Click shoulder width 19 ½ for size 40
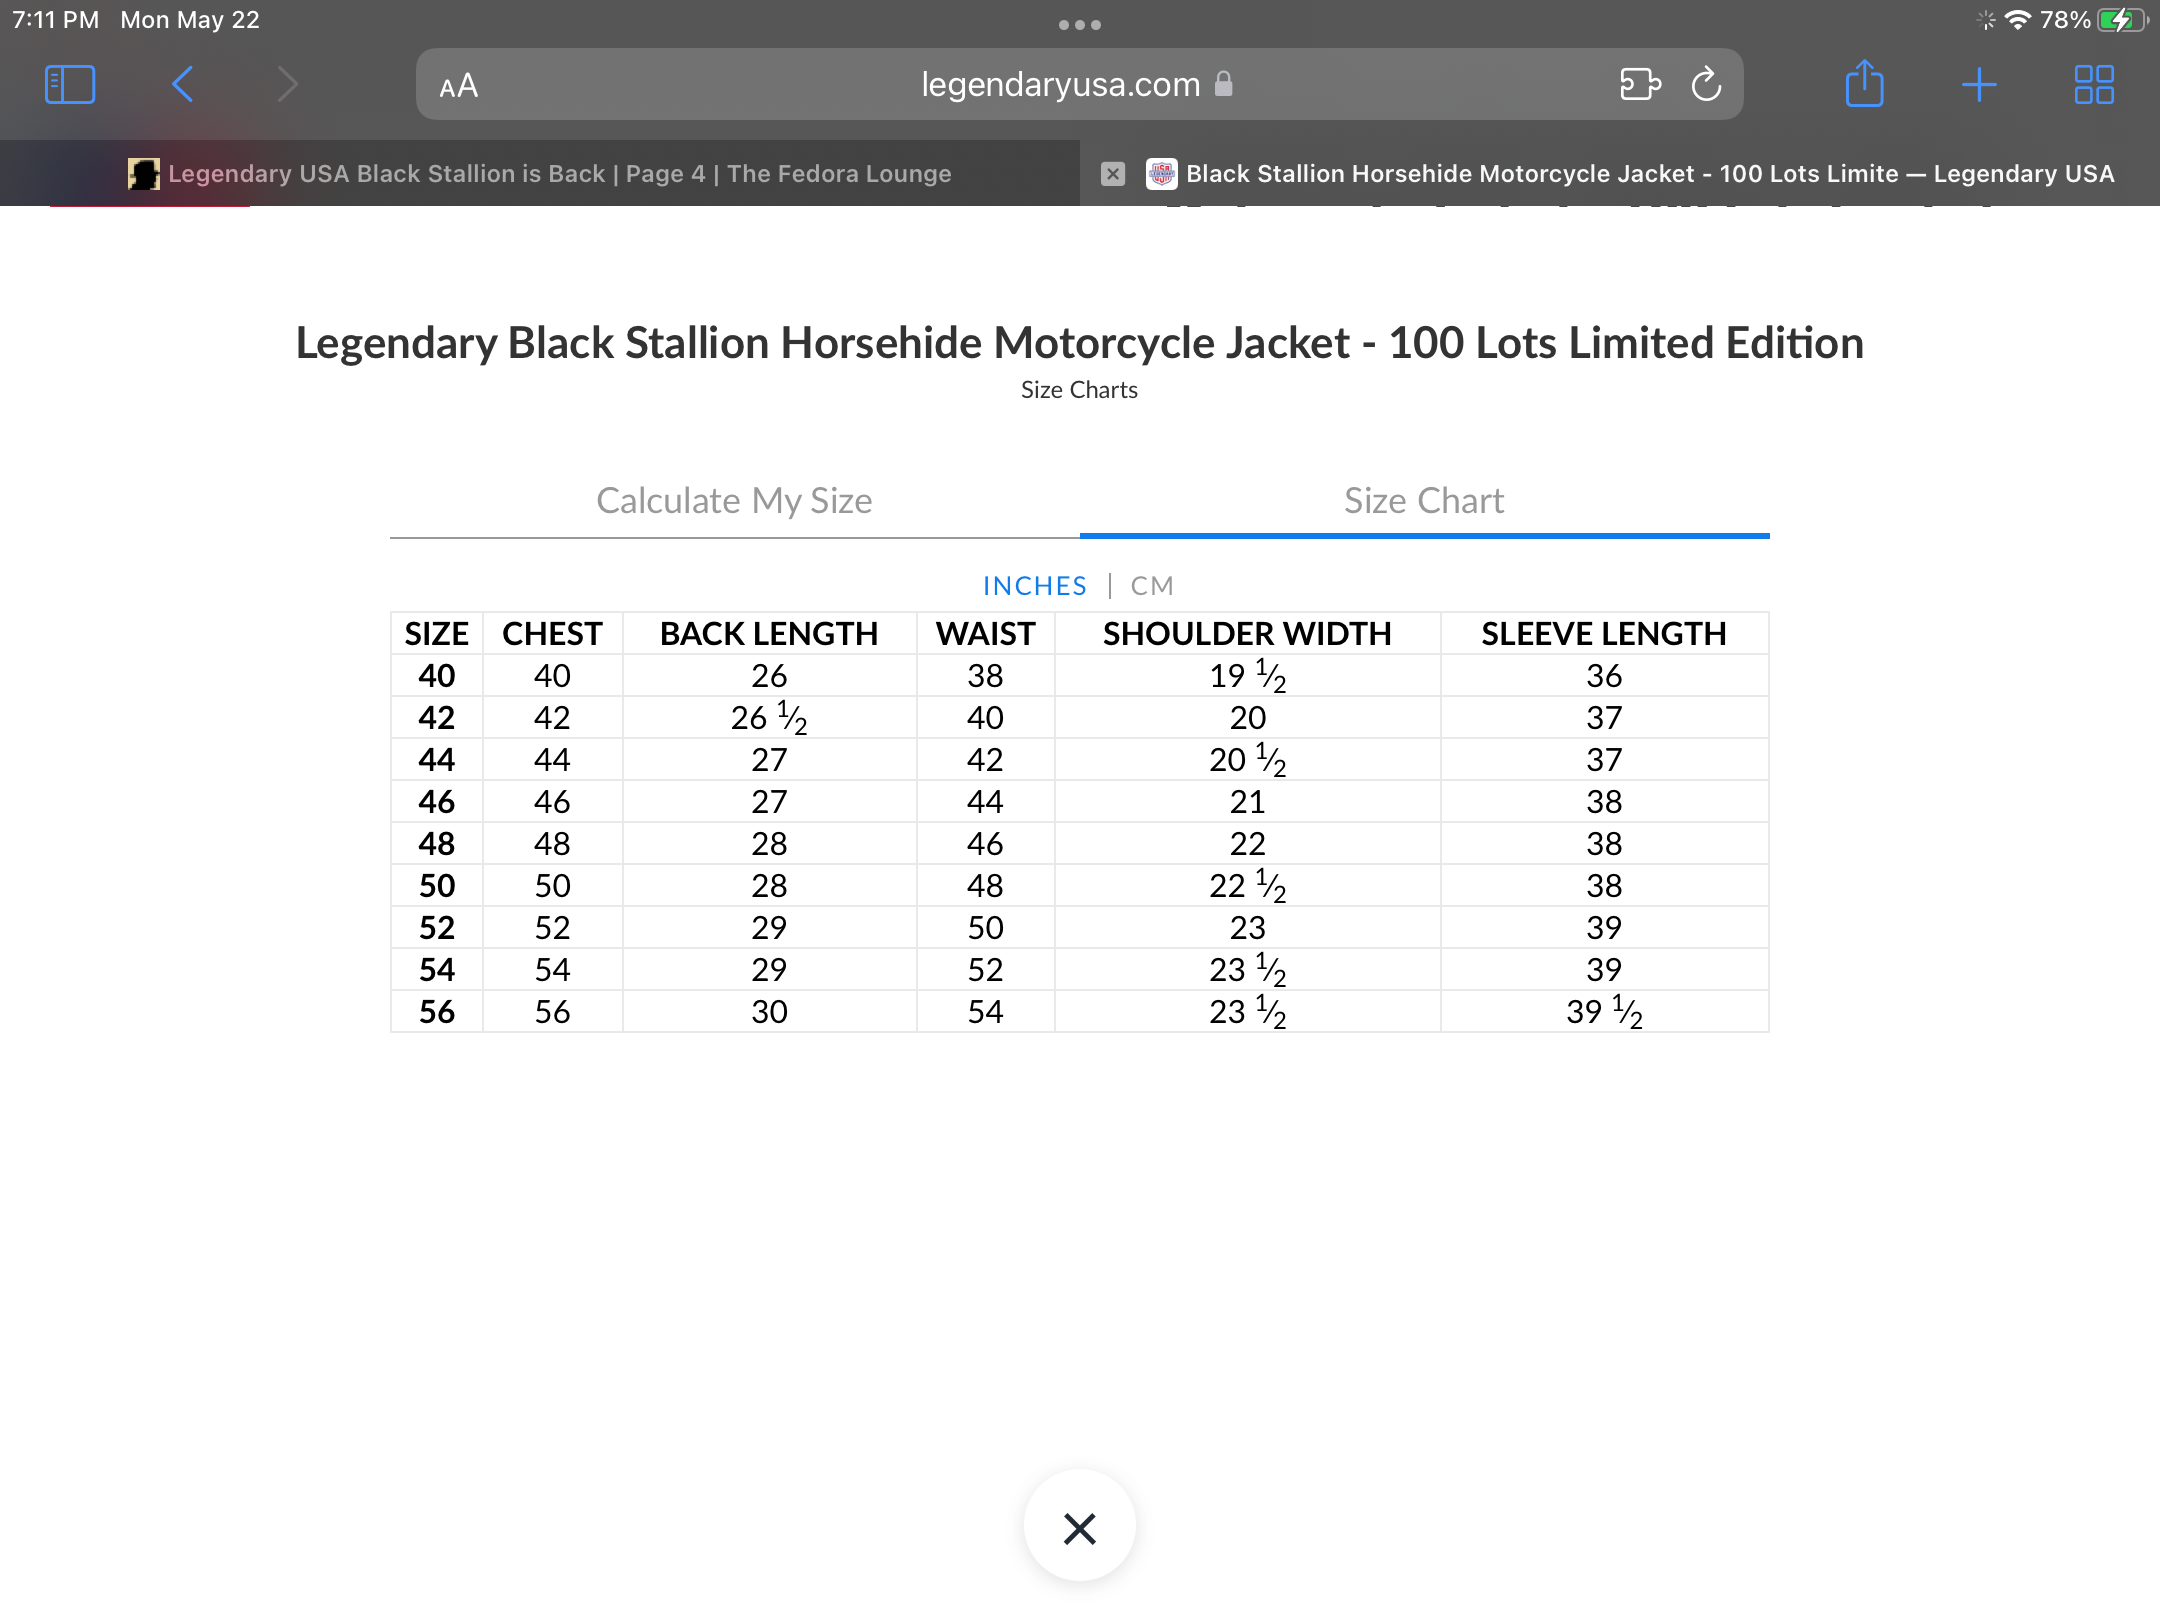Image resolution: width=2160 pixels, height=1620 pixels. 1247,676
